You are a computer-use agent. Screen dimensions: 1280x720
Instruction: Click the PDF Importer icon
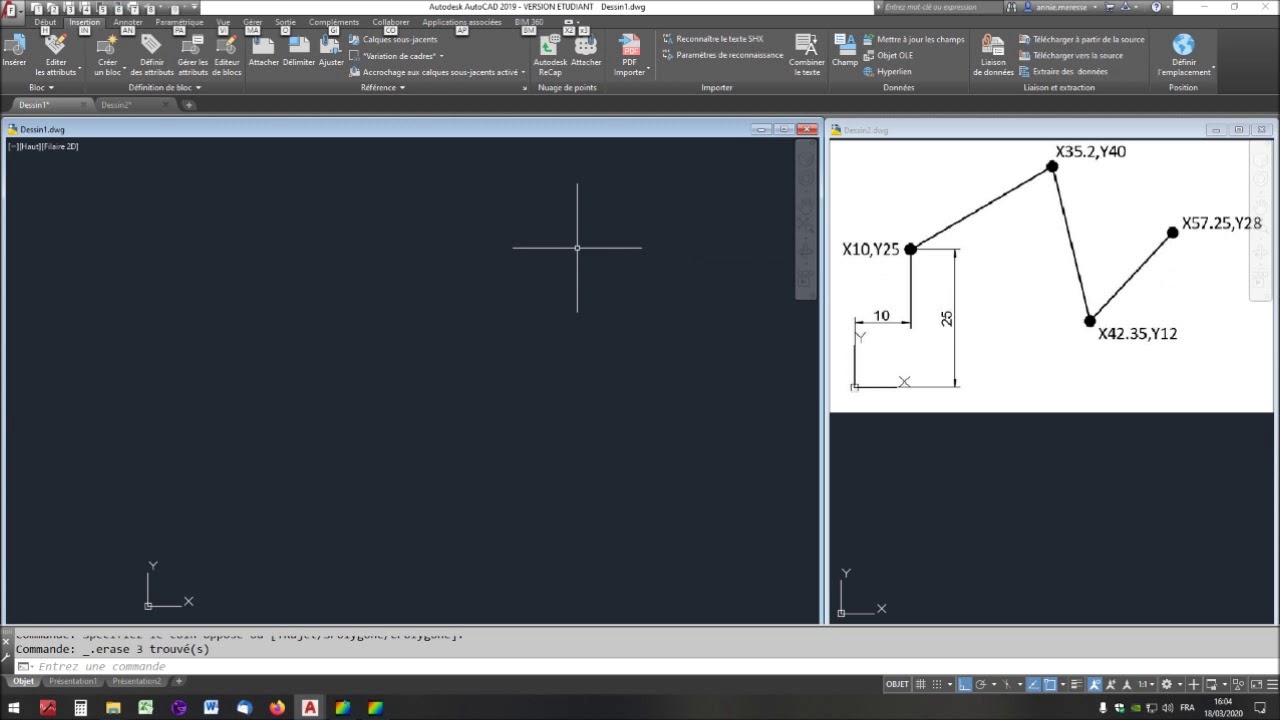click(630, 45)
